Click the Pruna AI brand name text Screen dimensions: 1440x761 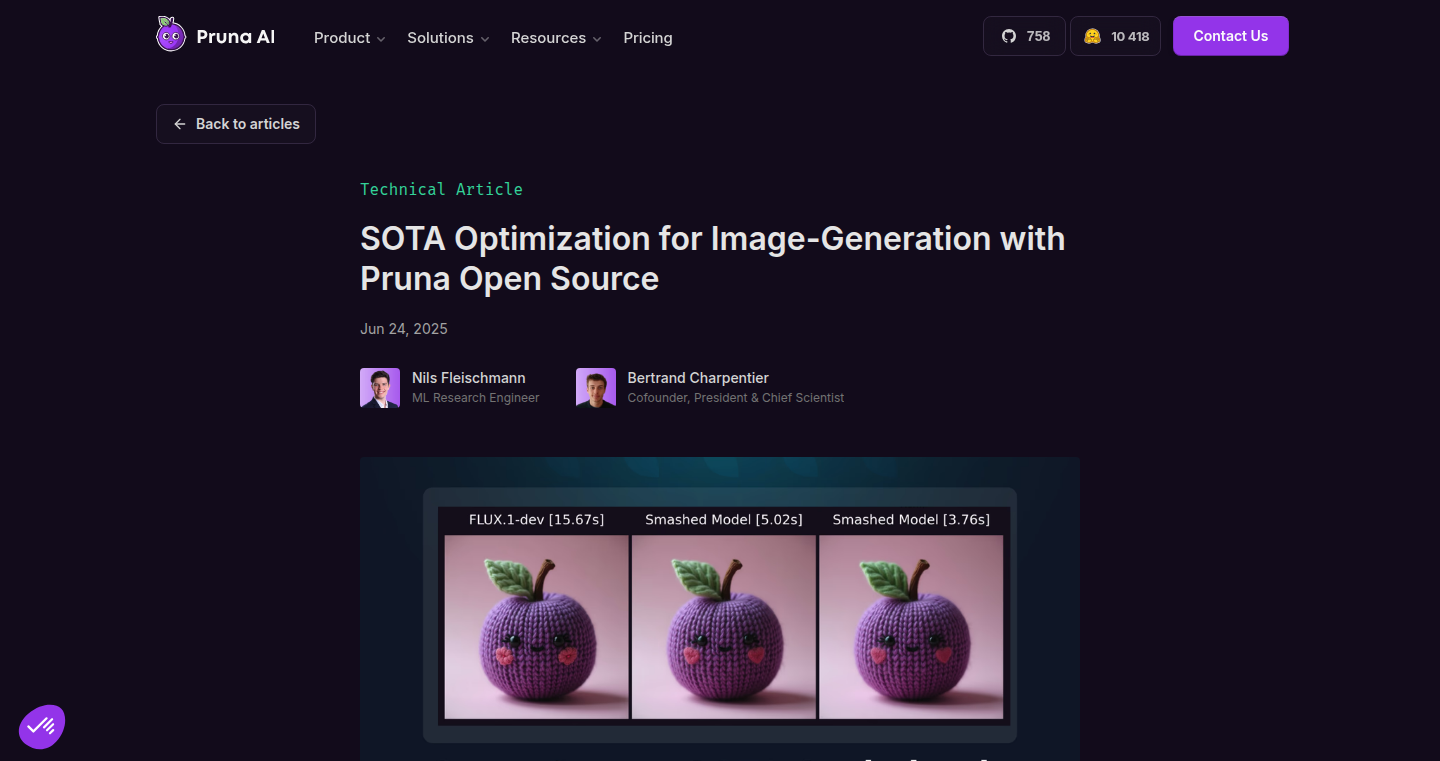(236, 37)
